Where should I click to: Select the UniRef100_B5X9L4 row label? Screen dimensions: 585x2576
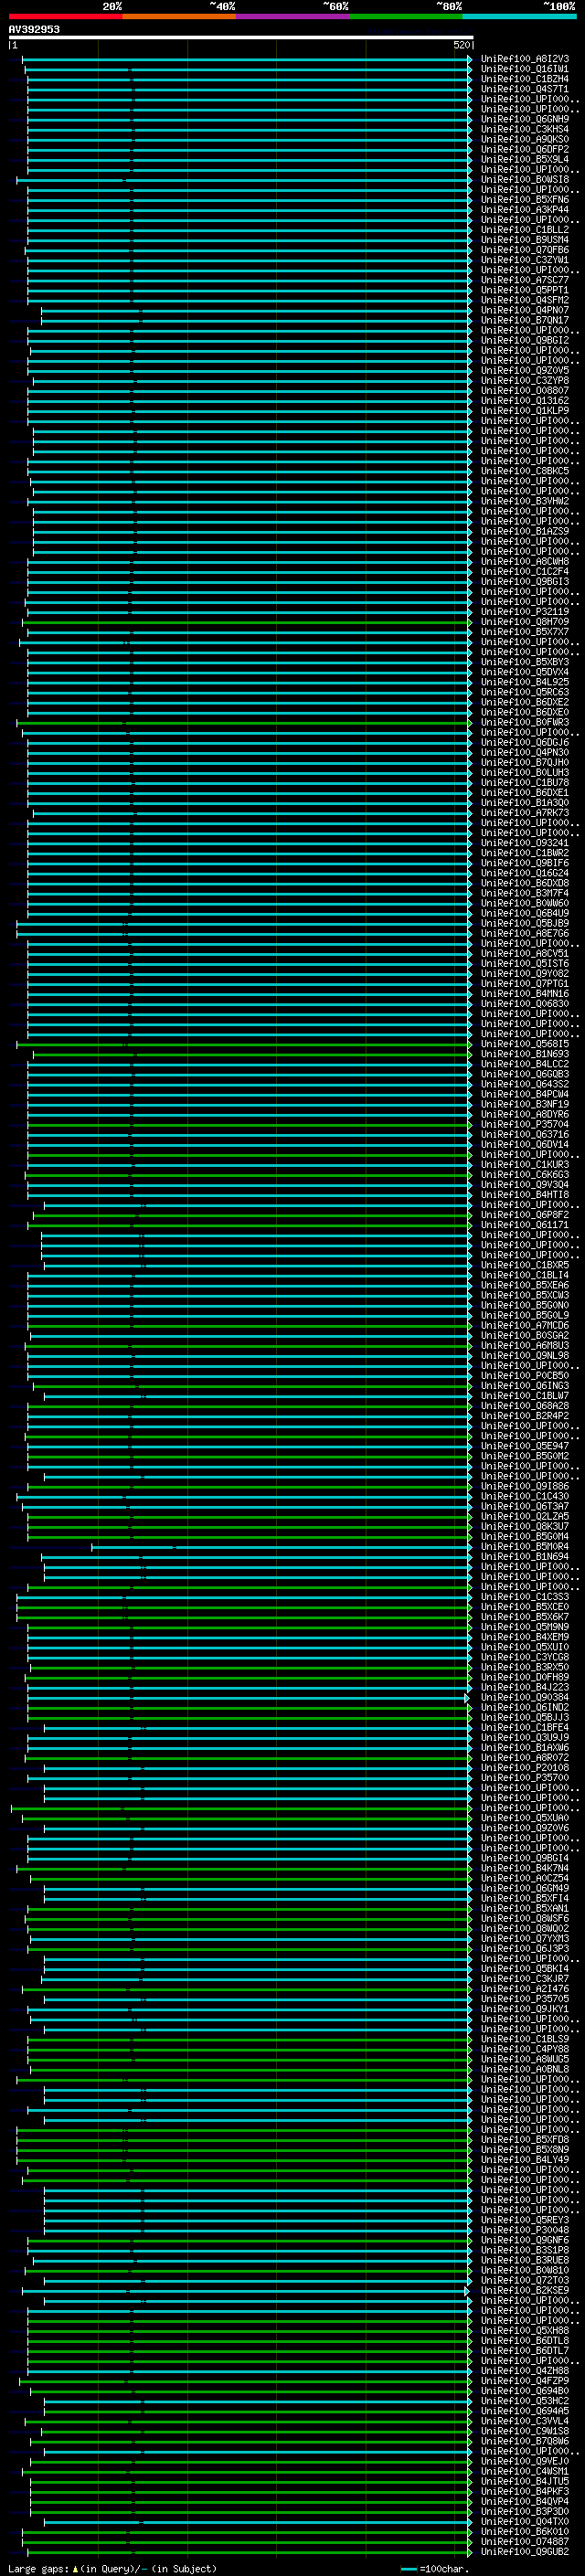[x=525, y=159]
